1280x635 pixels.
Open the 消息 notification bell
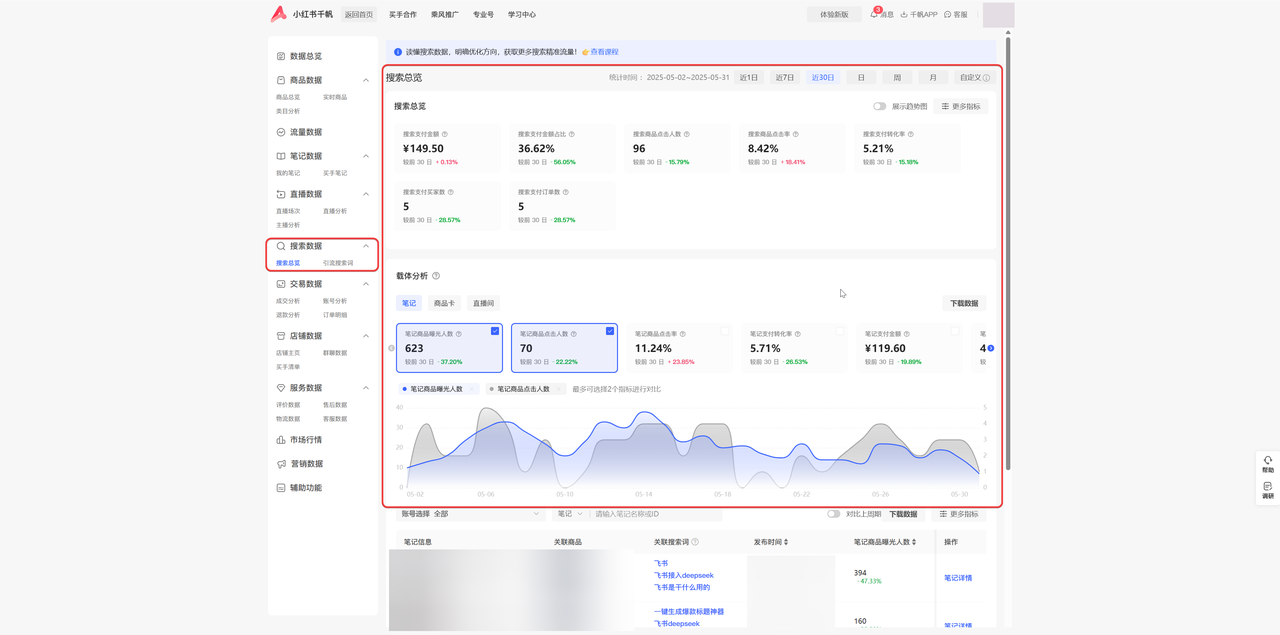click(874, 14)
